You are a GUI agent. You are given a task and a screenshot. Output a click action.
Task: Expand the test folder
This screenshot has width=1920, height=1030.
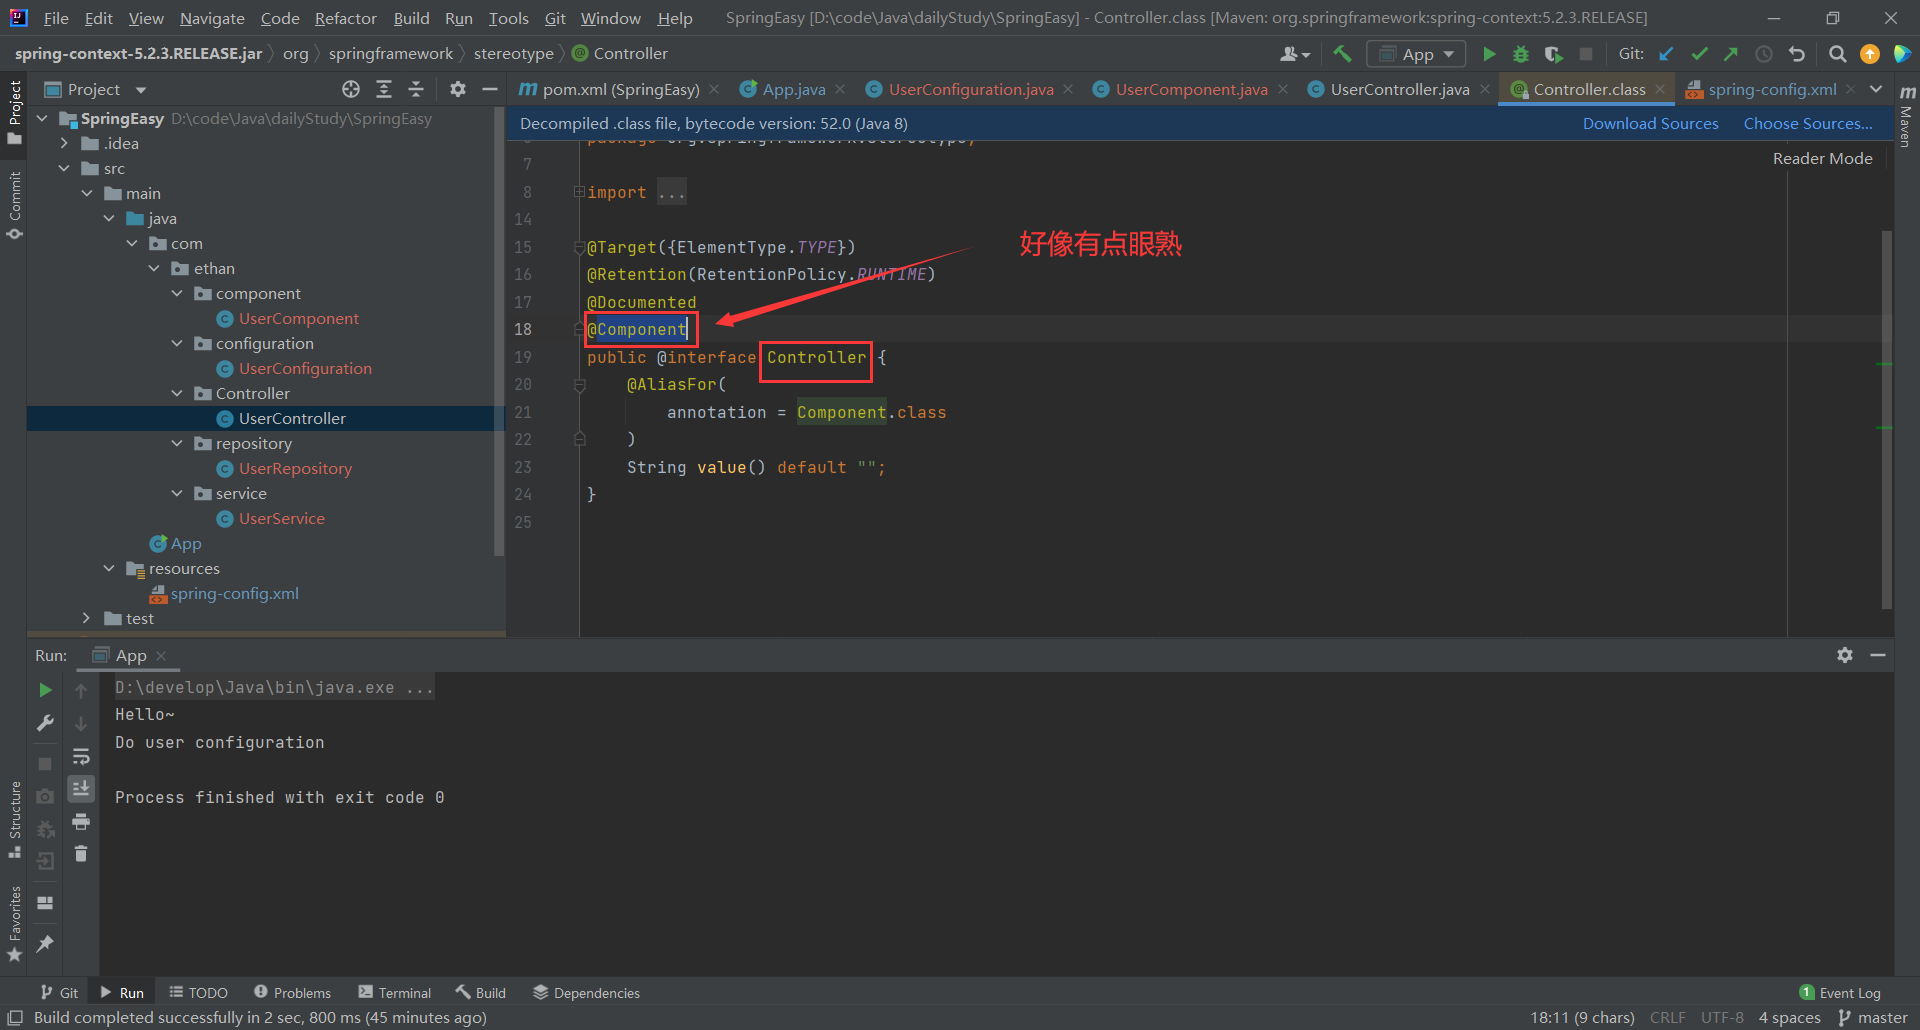point(86,618)
